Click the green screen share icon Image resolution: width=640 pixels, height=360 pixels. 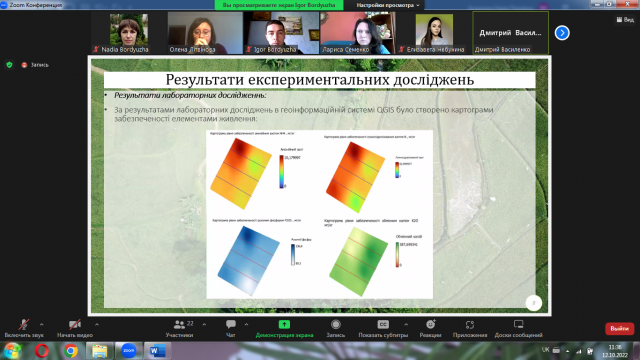pyautogui.click(x=284, y=324)
